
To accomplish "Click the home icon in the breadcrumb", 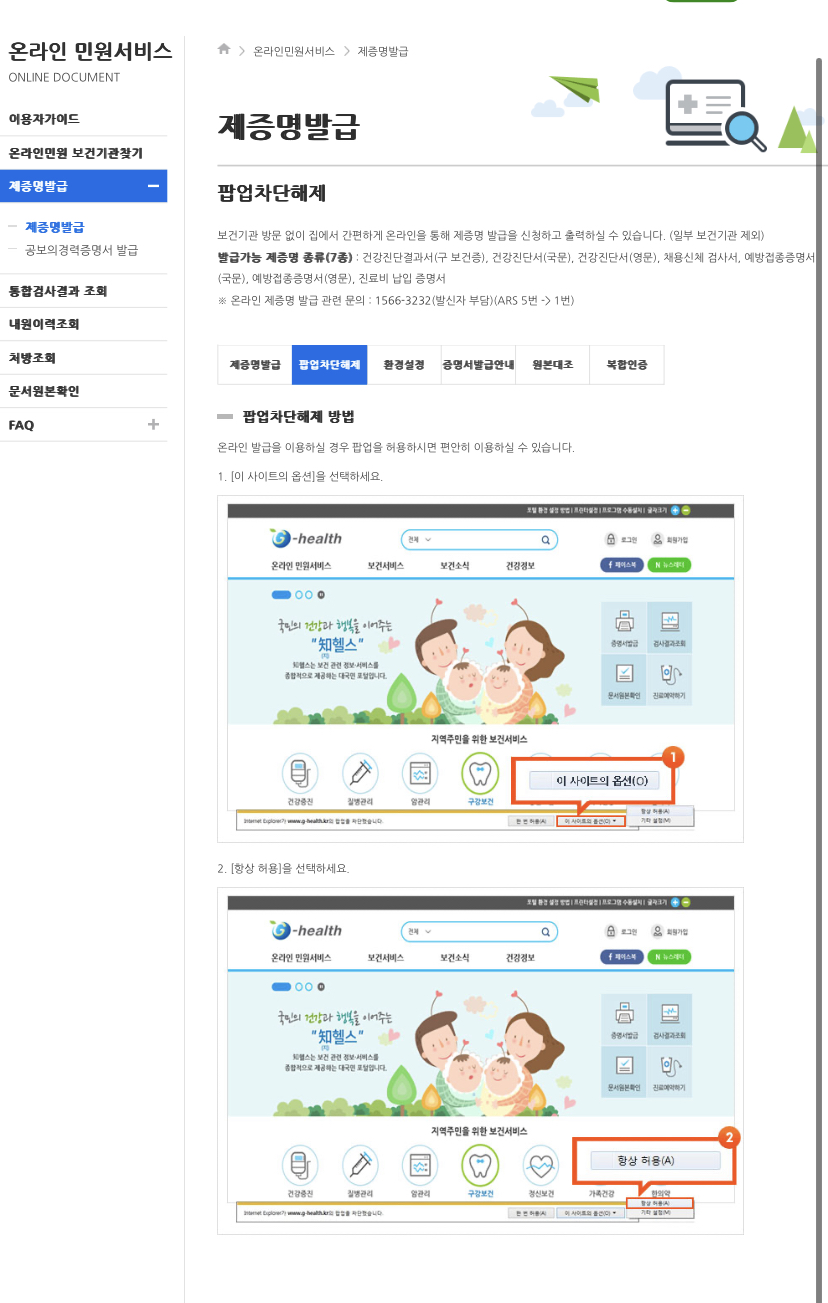I will pyautogui.click(x=224, y=50).
